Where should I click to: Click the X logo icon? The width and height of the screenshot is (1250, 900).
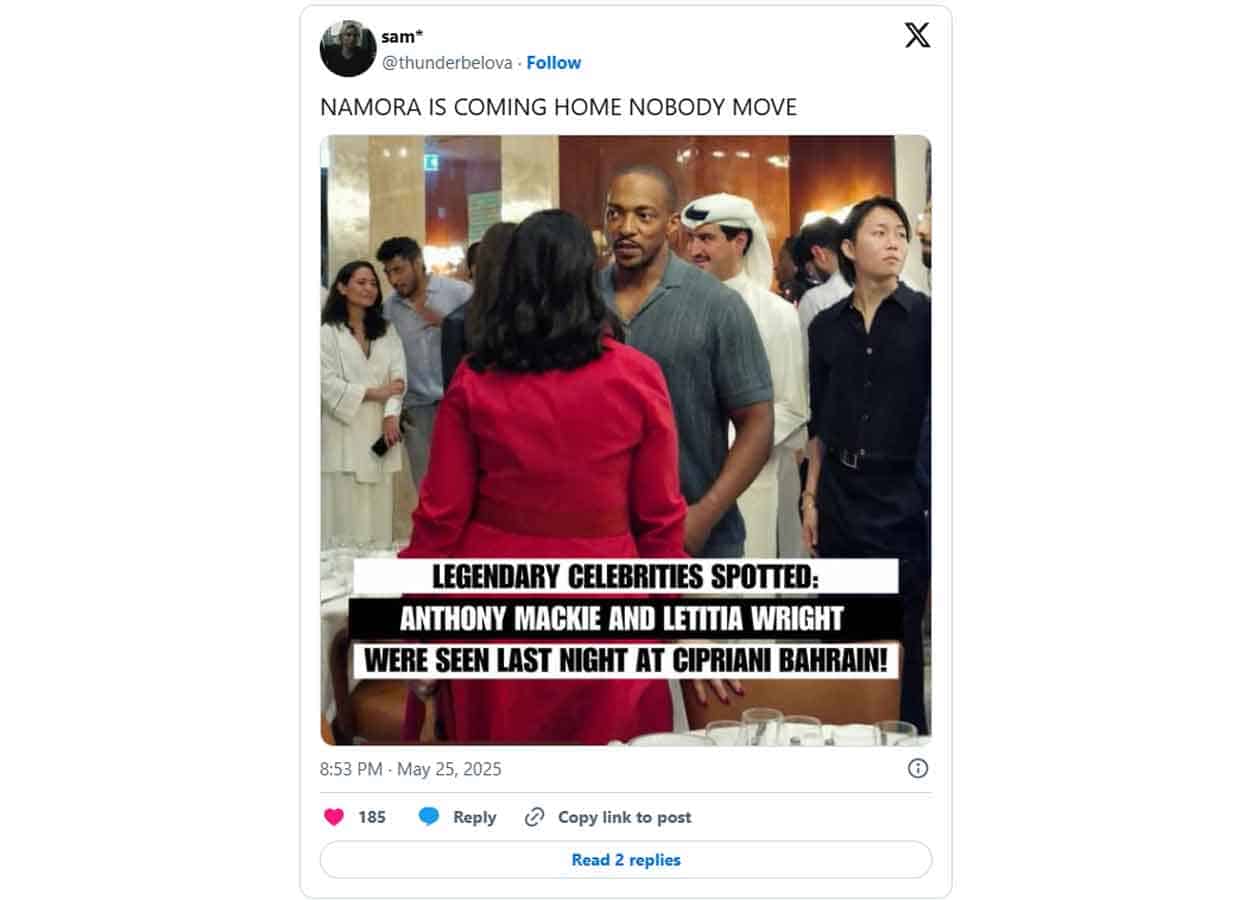pos(916,35)
